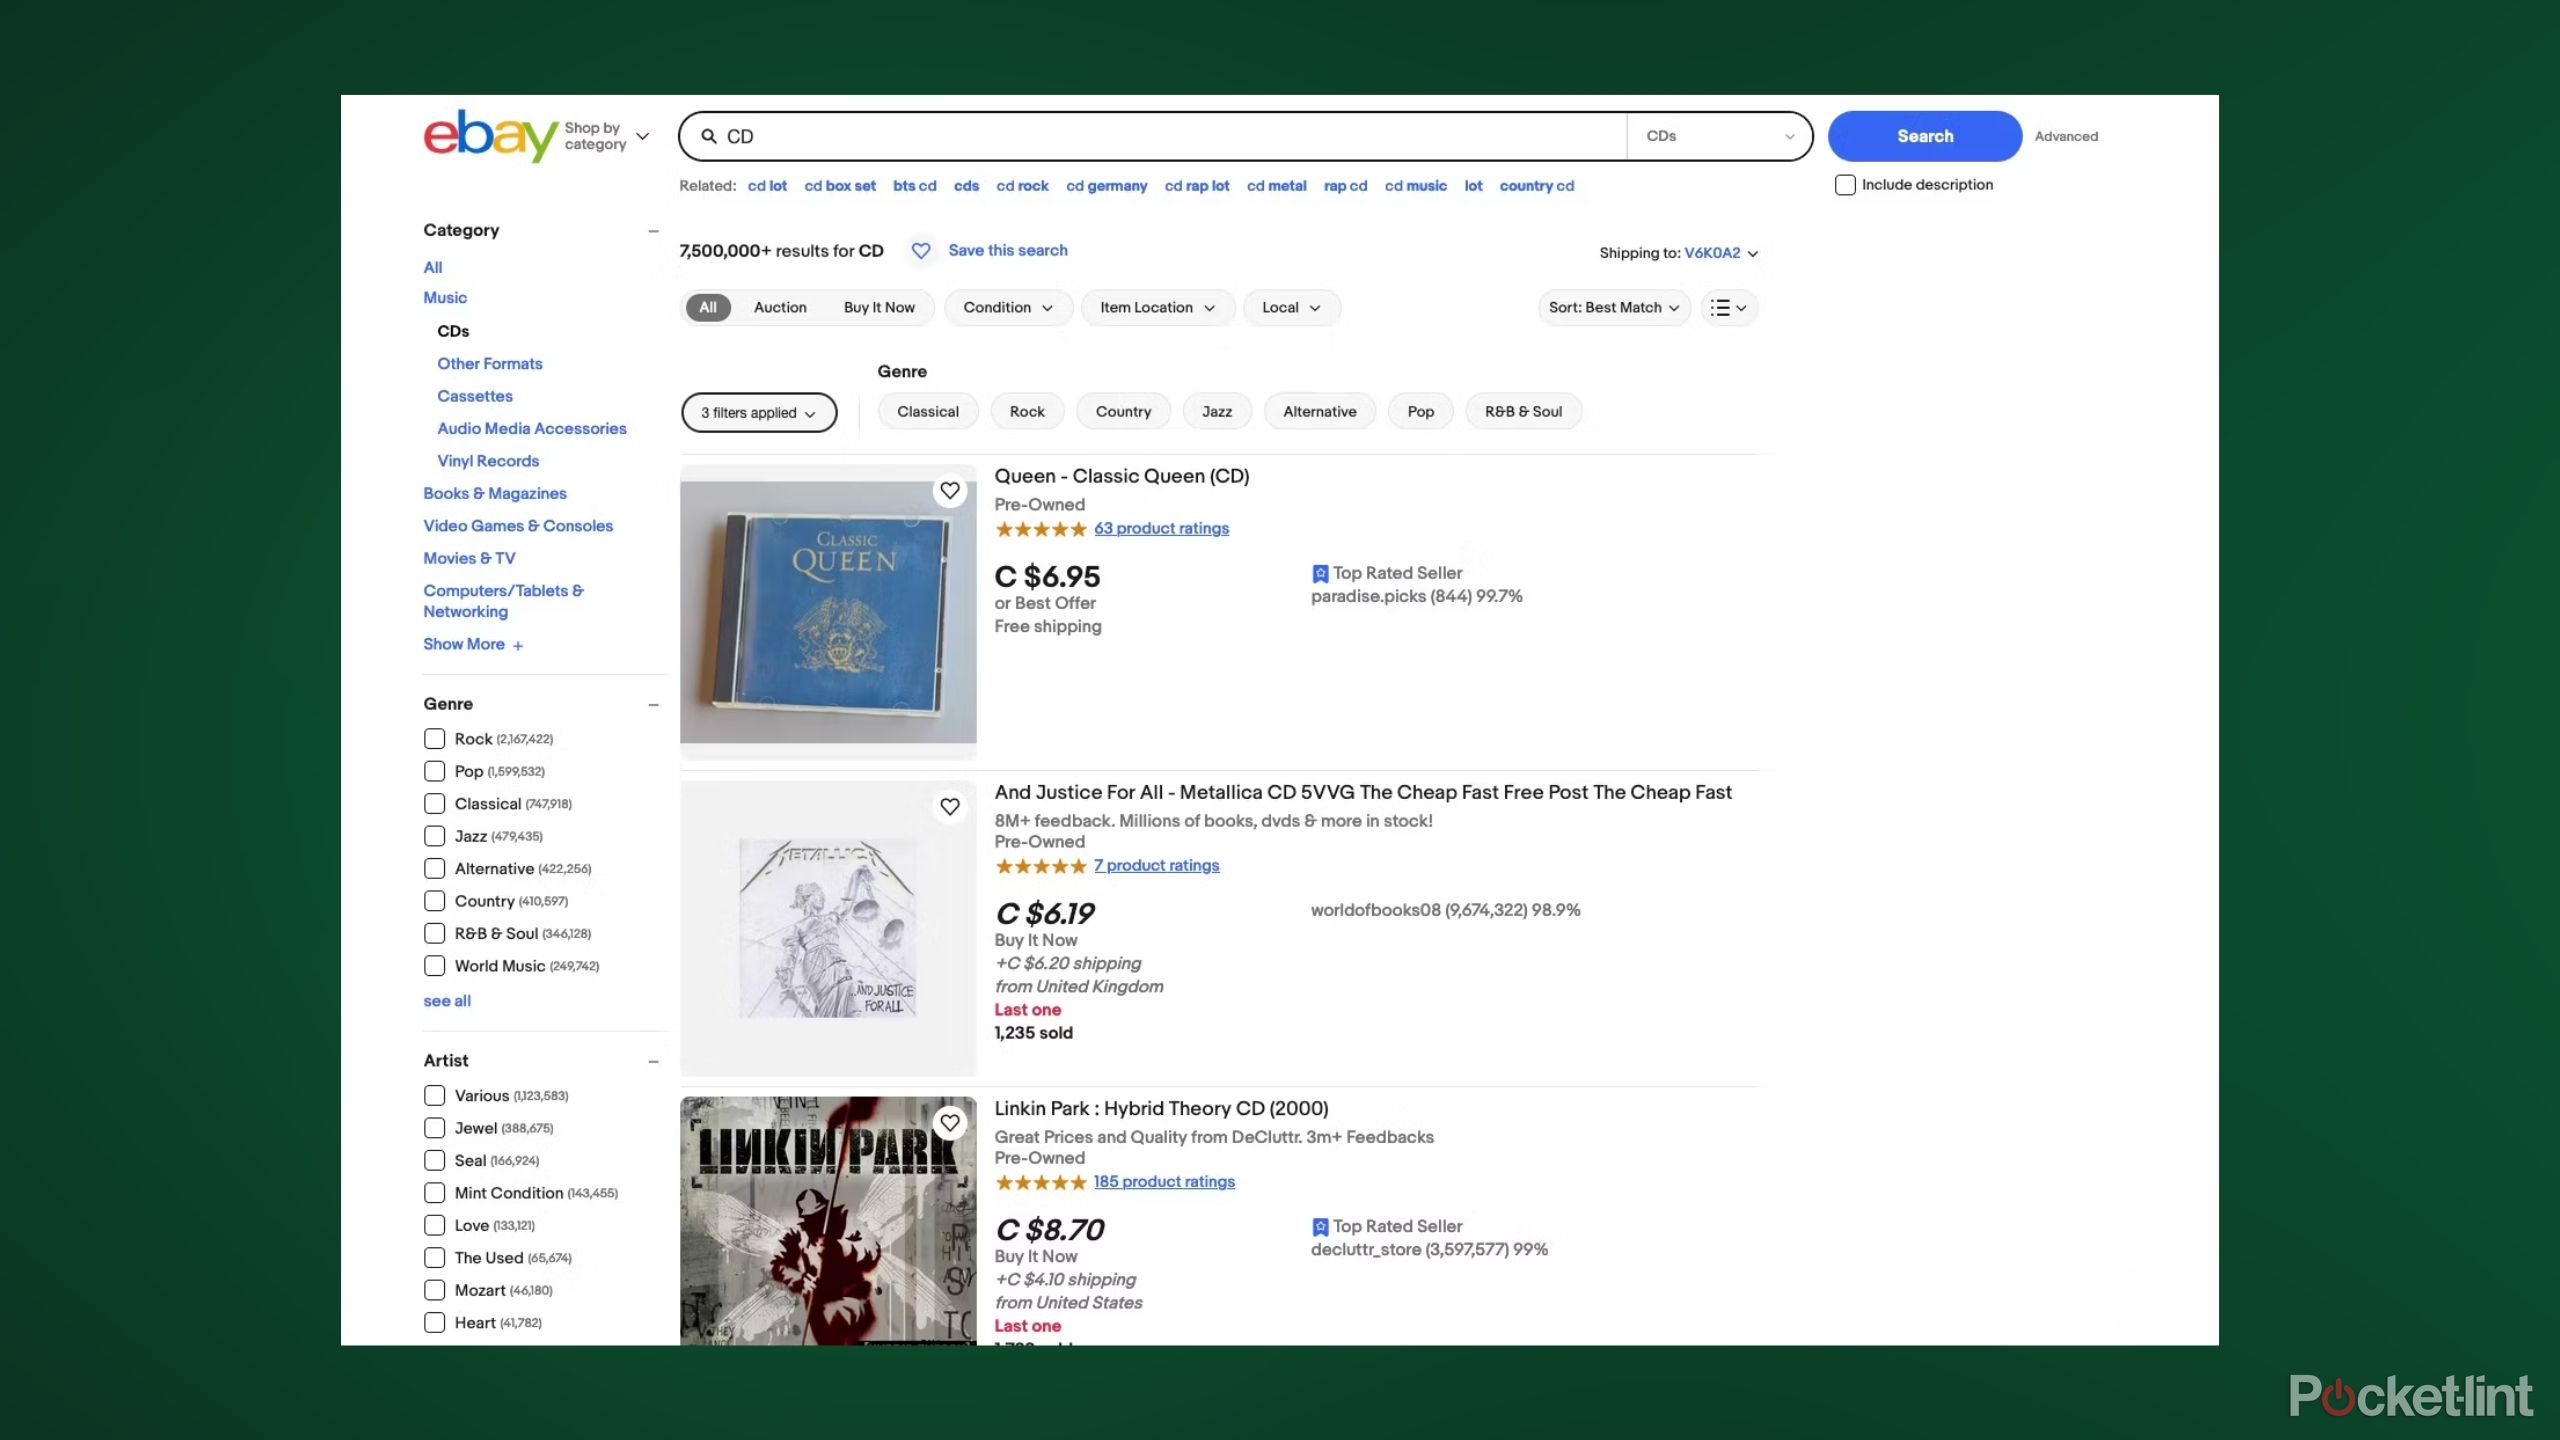
Task: Click the watchlist heart icon on Classic Queen
Action: coord(948,491)
